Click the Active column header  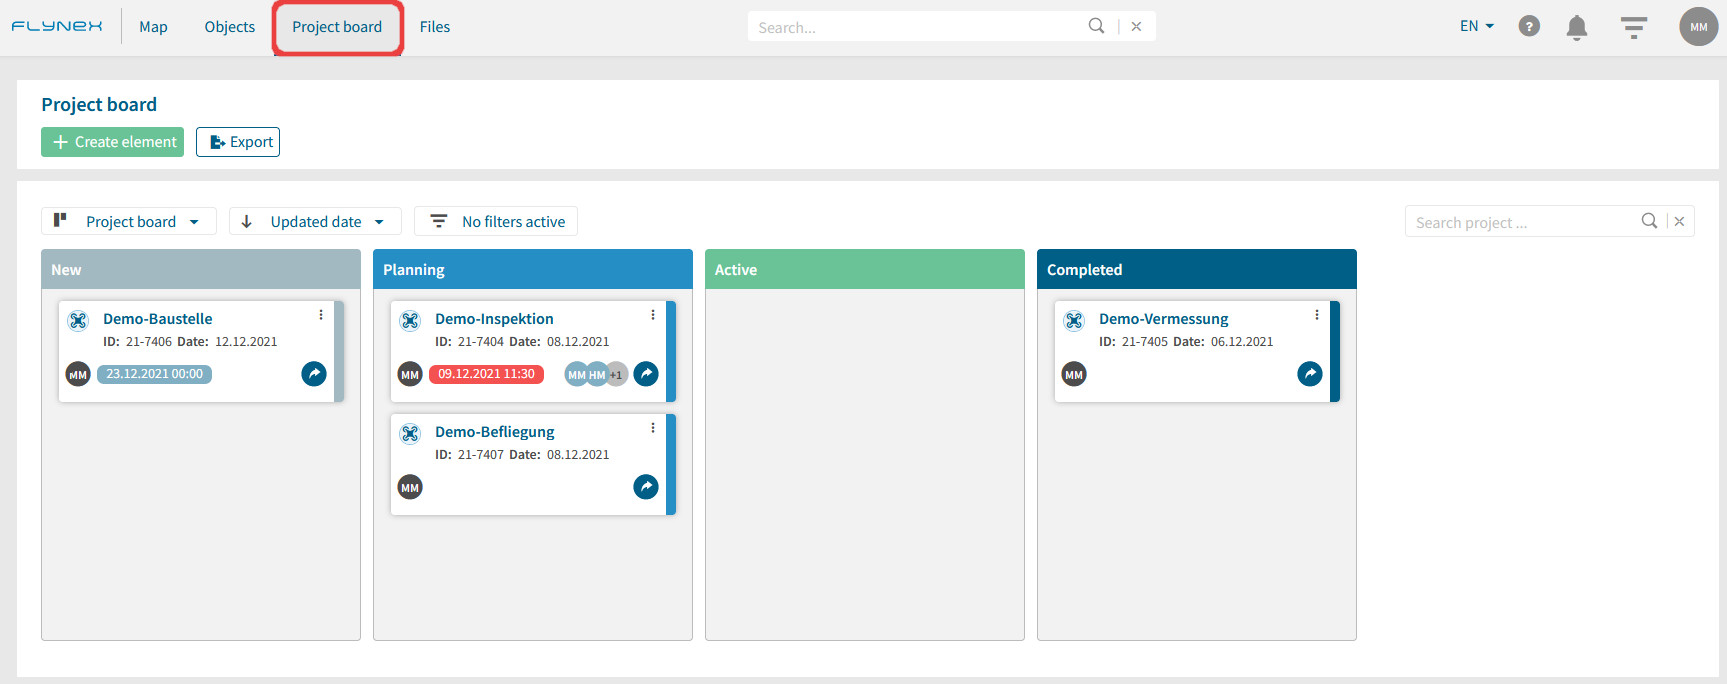pos(865,269)
